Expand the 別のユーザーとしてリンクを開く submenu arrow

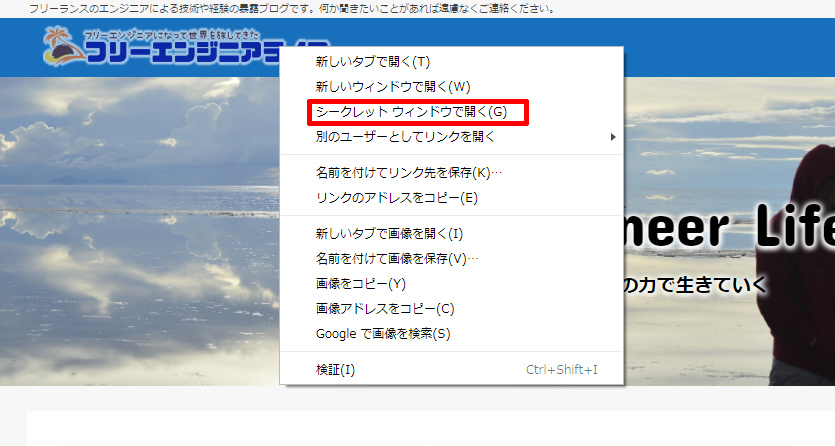click(x=612, y=137)
